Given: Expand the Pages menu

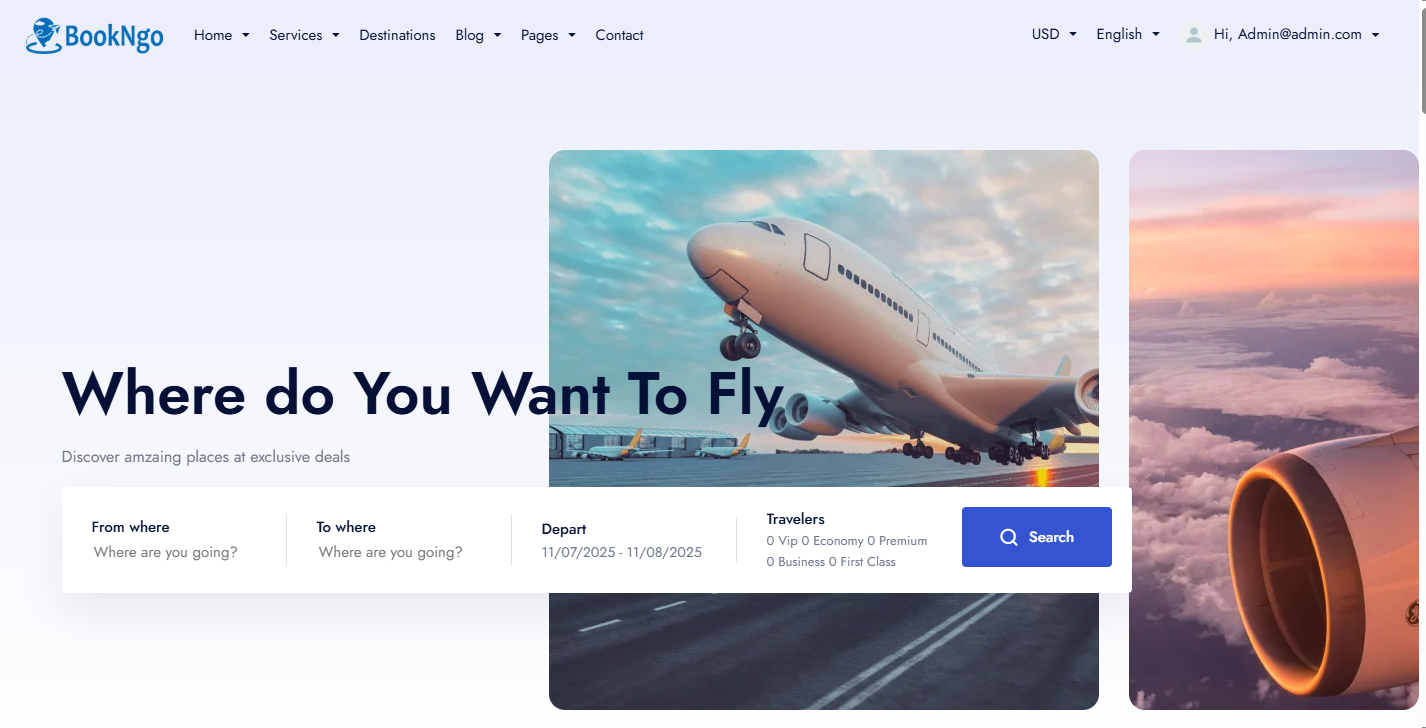Looking at the screenshot, I should click(x=548, y=35).
